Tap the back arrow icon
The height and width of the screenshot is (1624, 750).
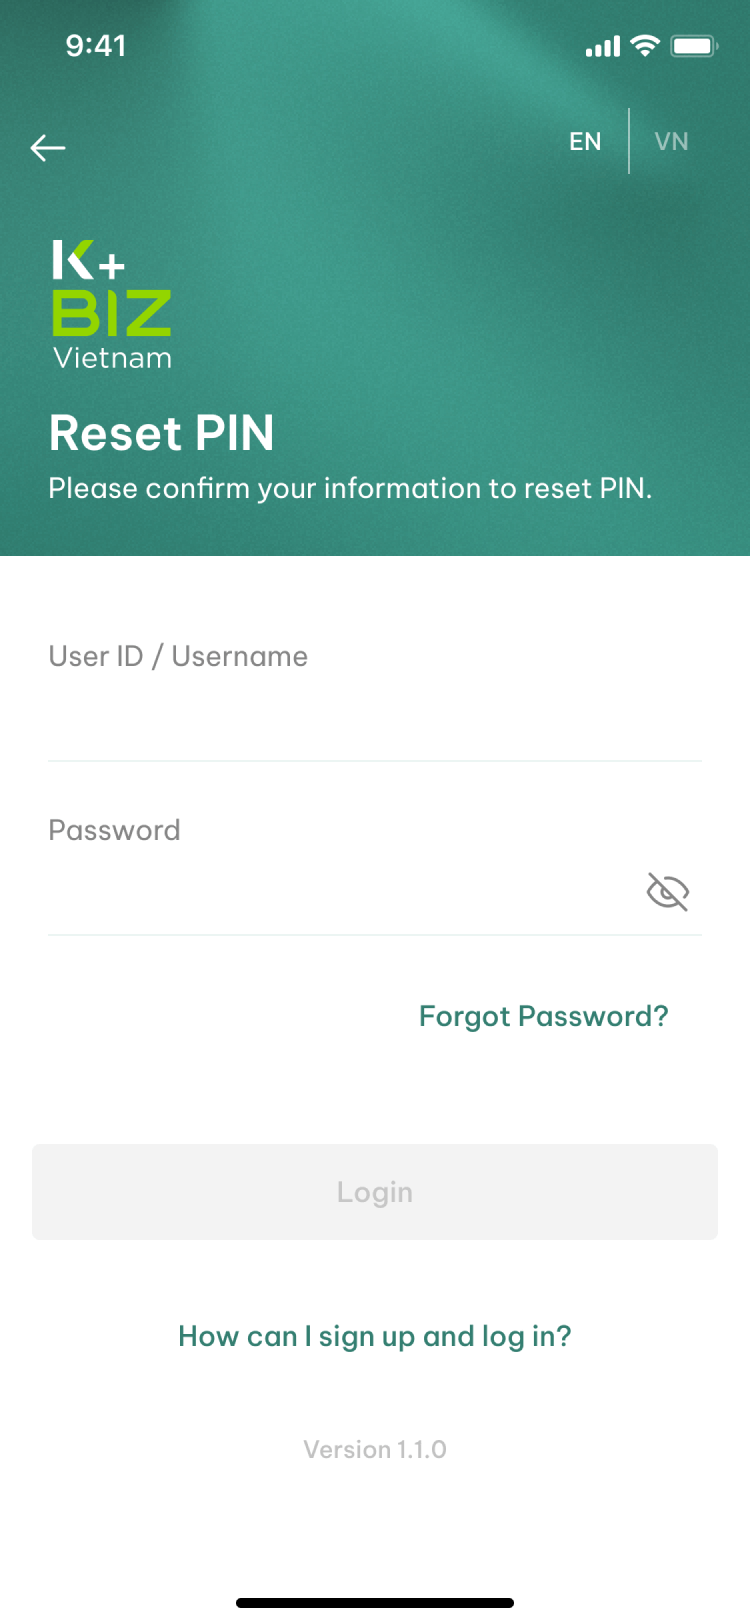point(48,148)
